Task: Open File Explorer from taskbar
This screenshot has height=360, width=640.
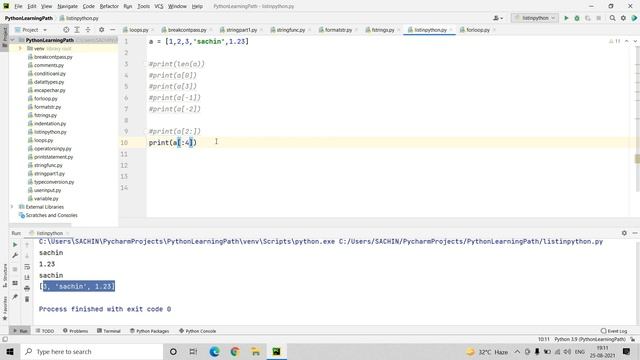Action: coord(256,351)
